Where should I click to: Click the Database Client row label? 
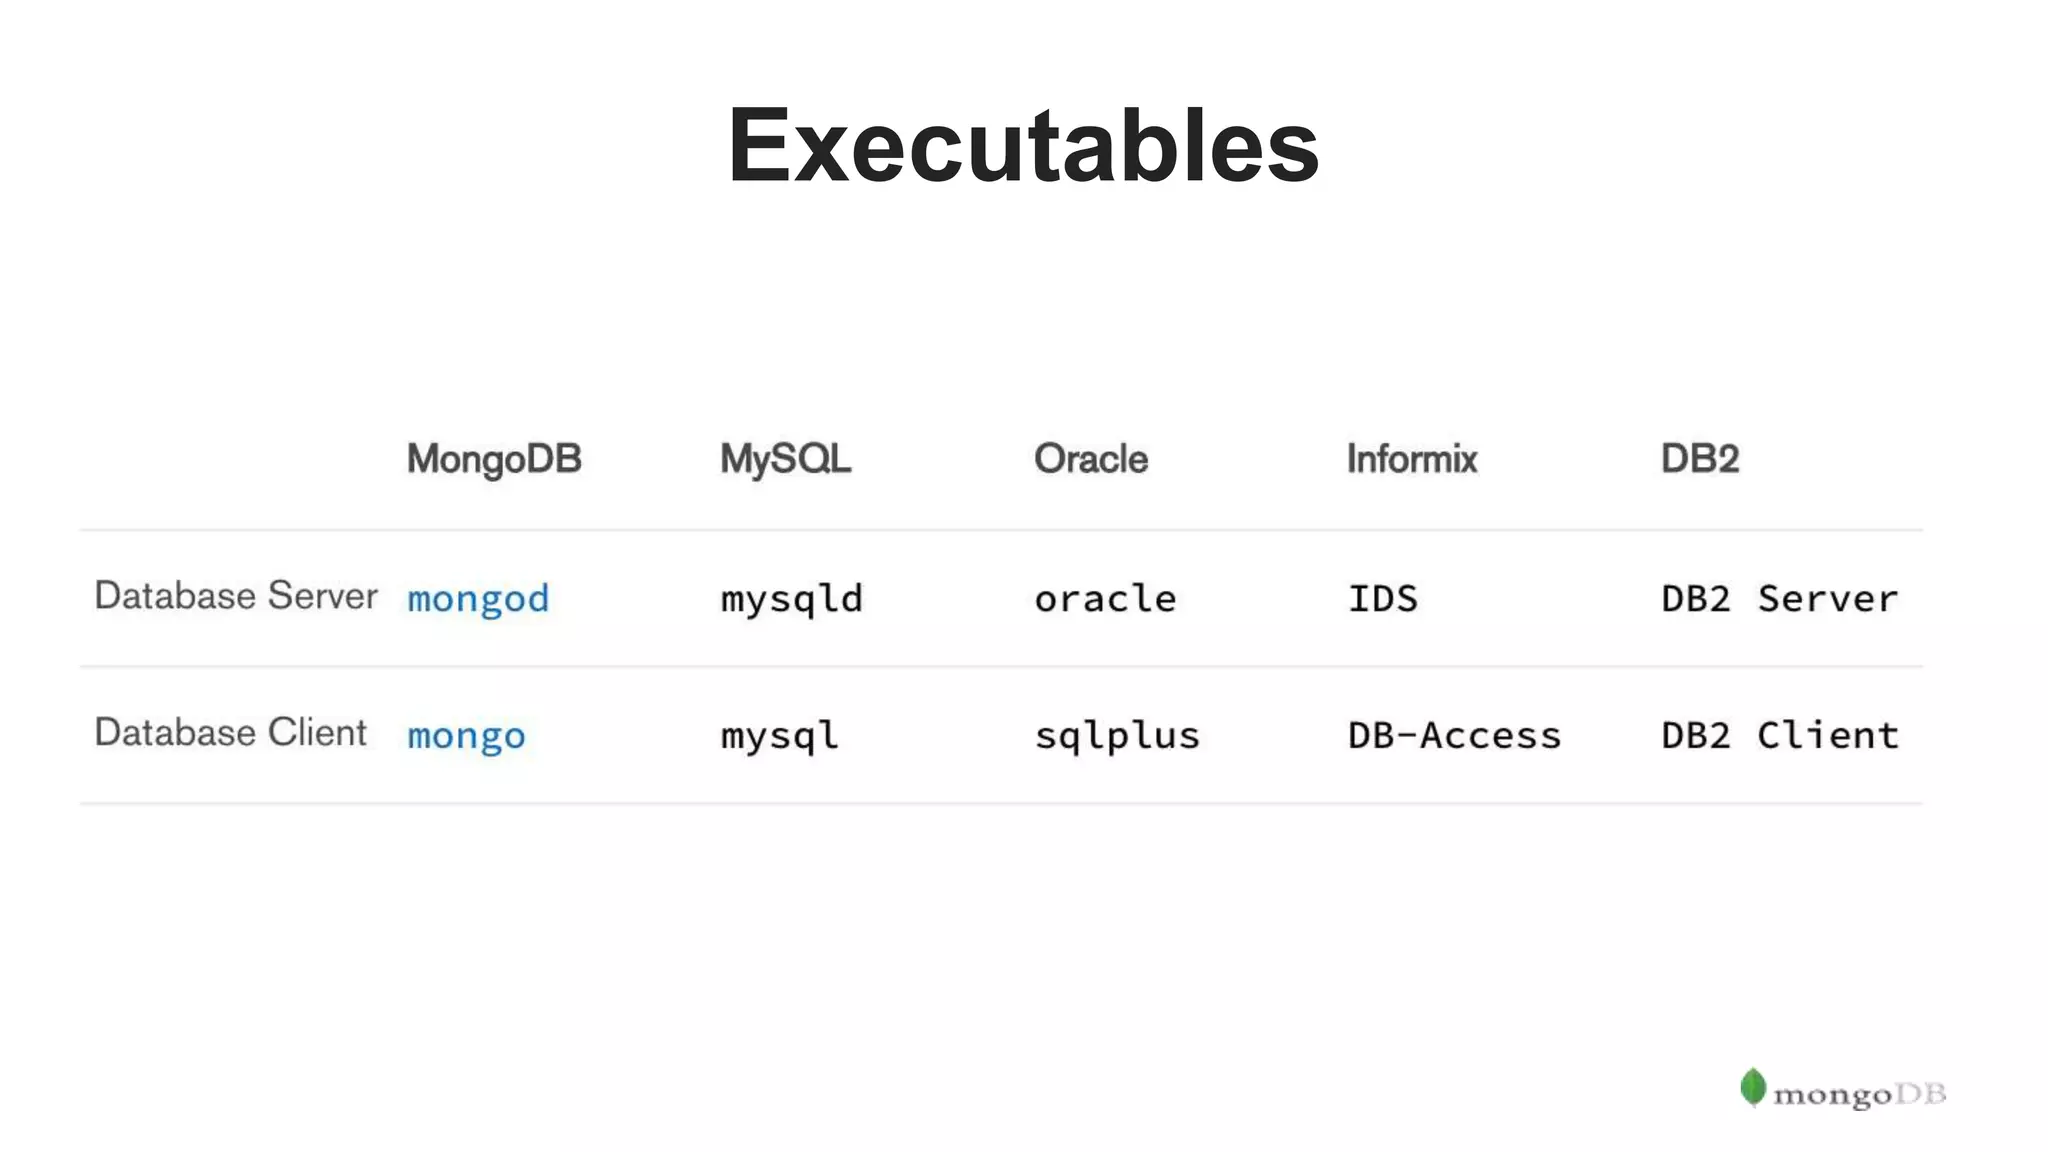[x=231, y=733]
